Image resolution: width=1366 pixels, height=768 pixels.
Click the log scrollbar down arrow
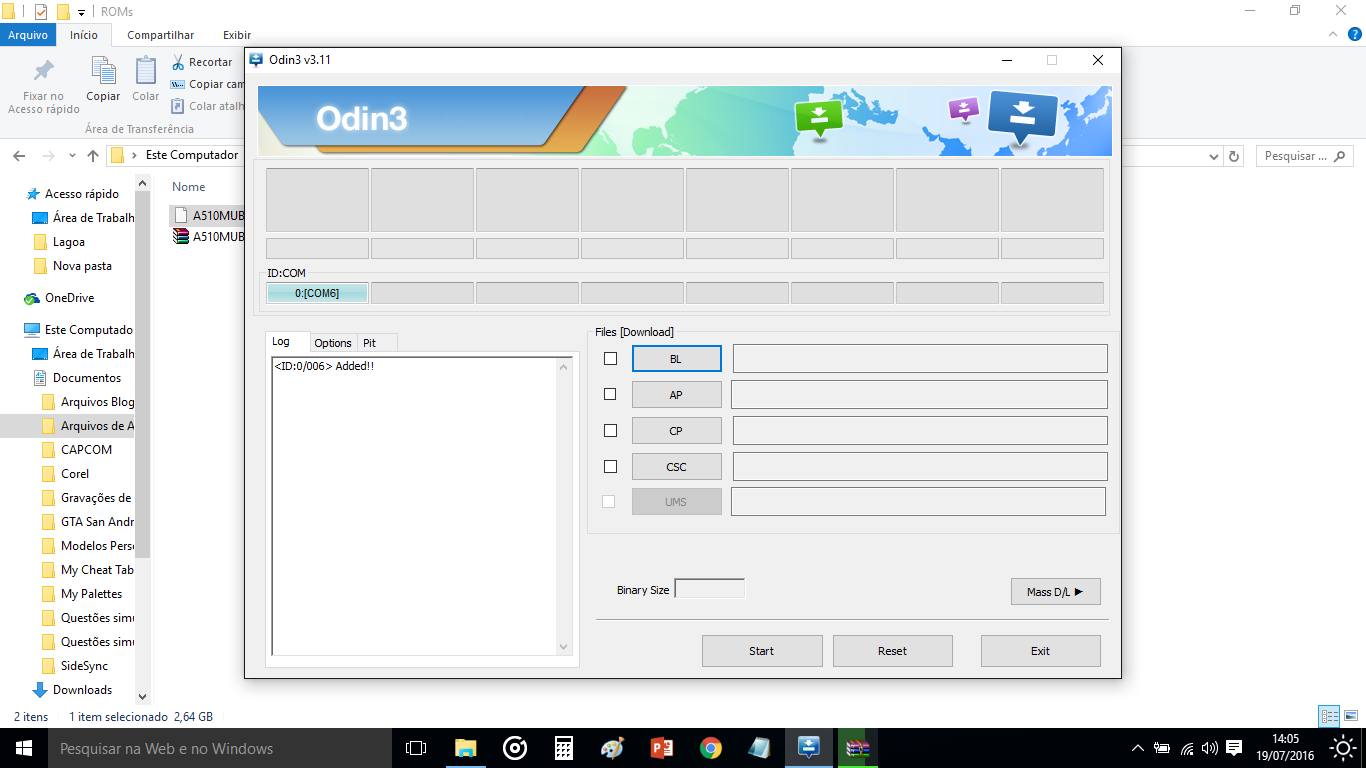[x=564, y=647]
